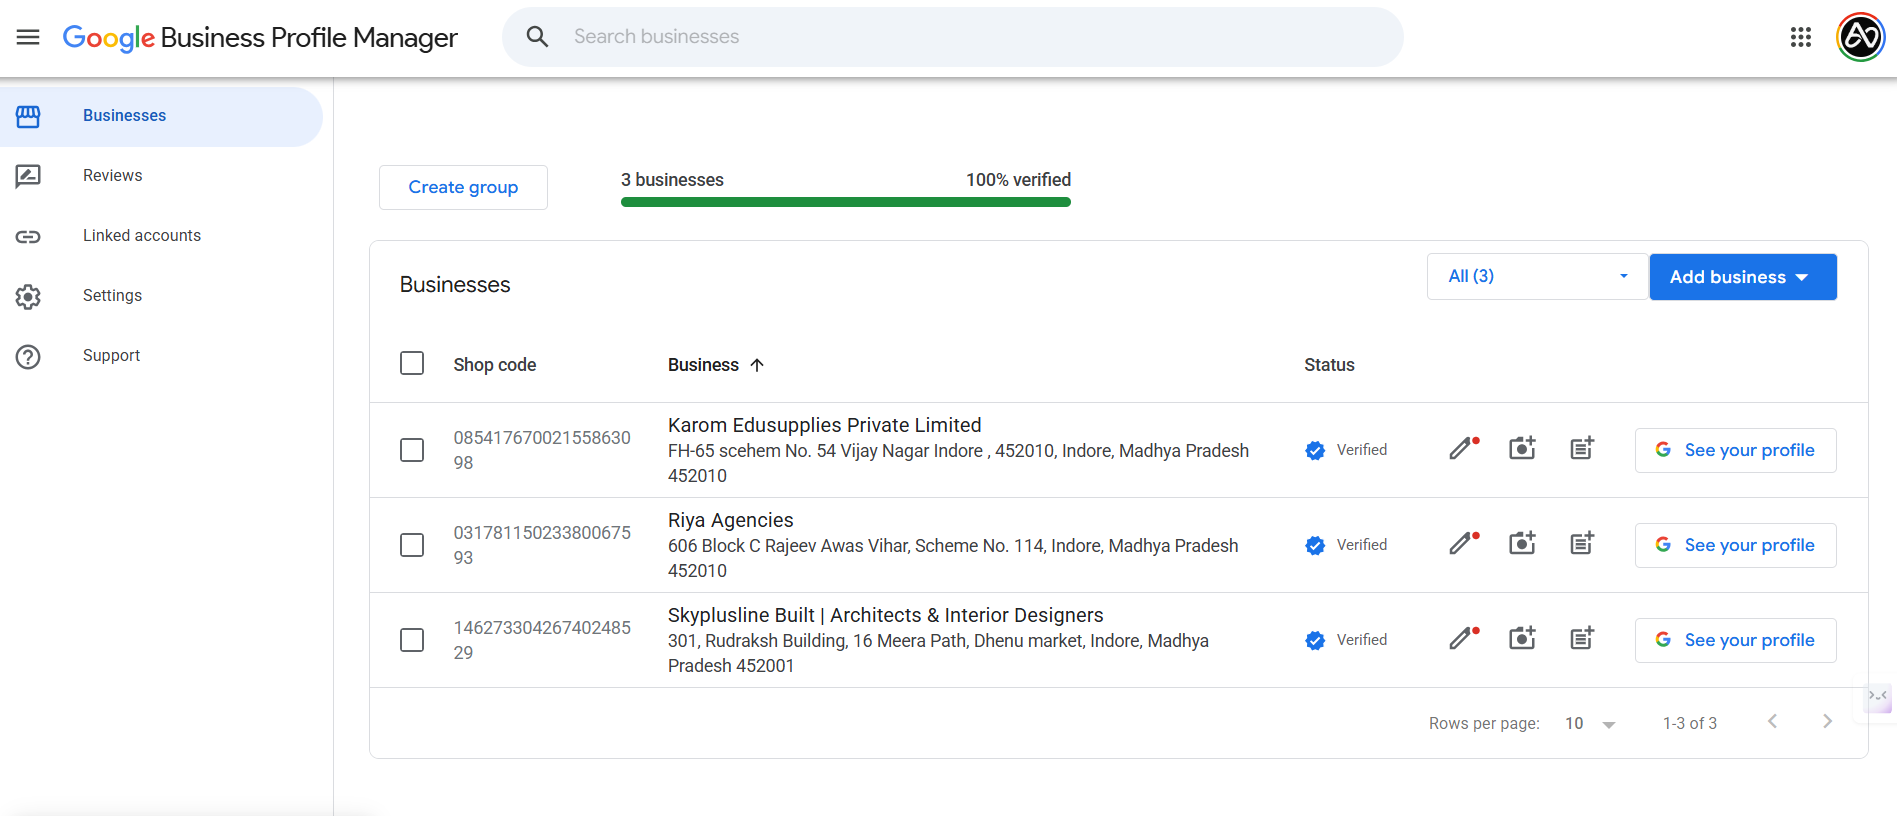Open the All (3) filter dropdown
Image resolution: width=1897 pixels, height=816 pixels.
1538,276
